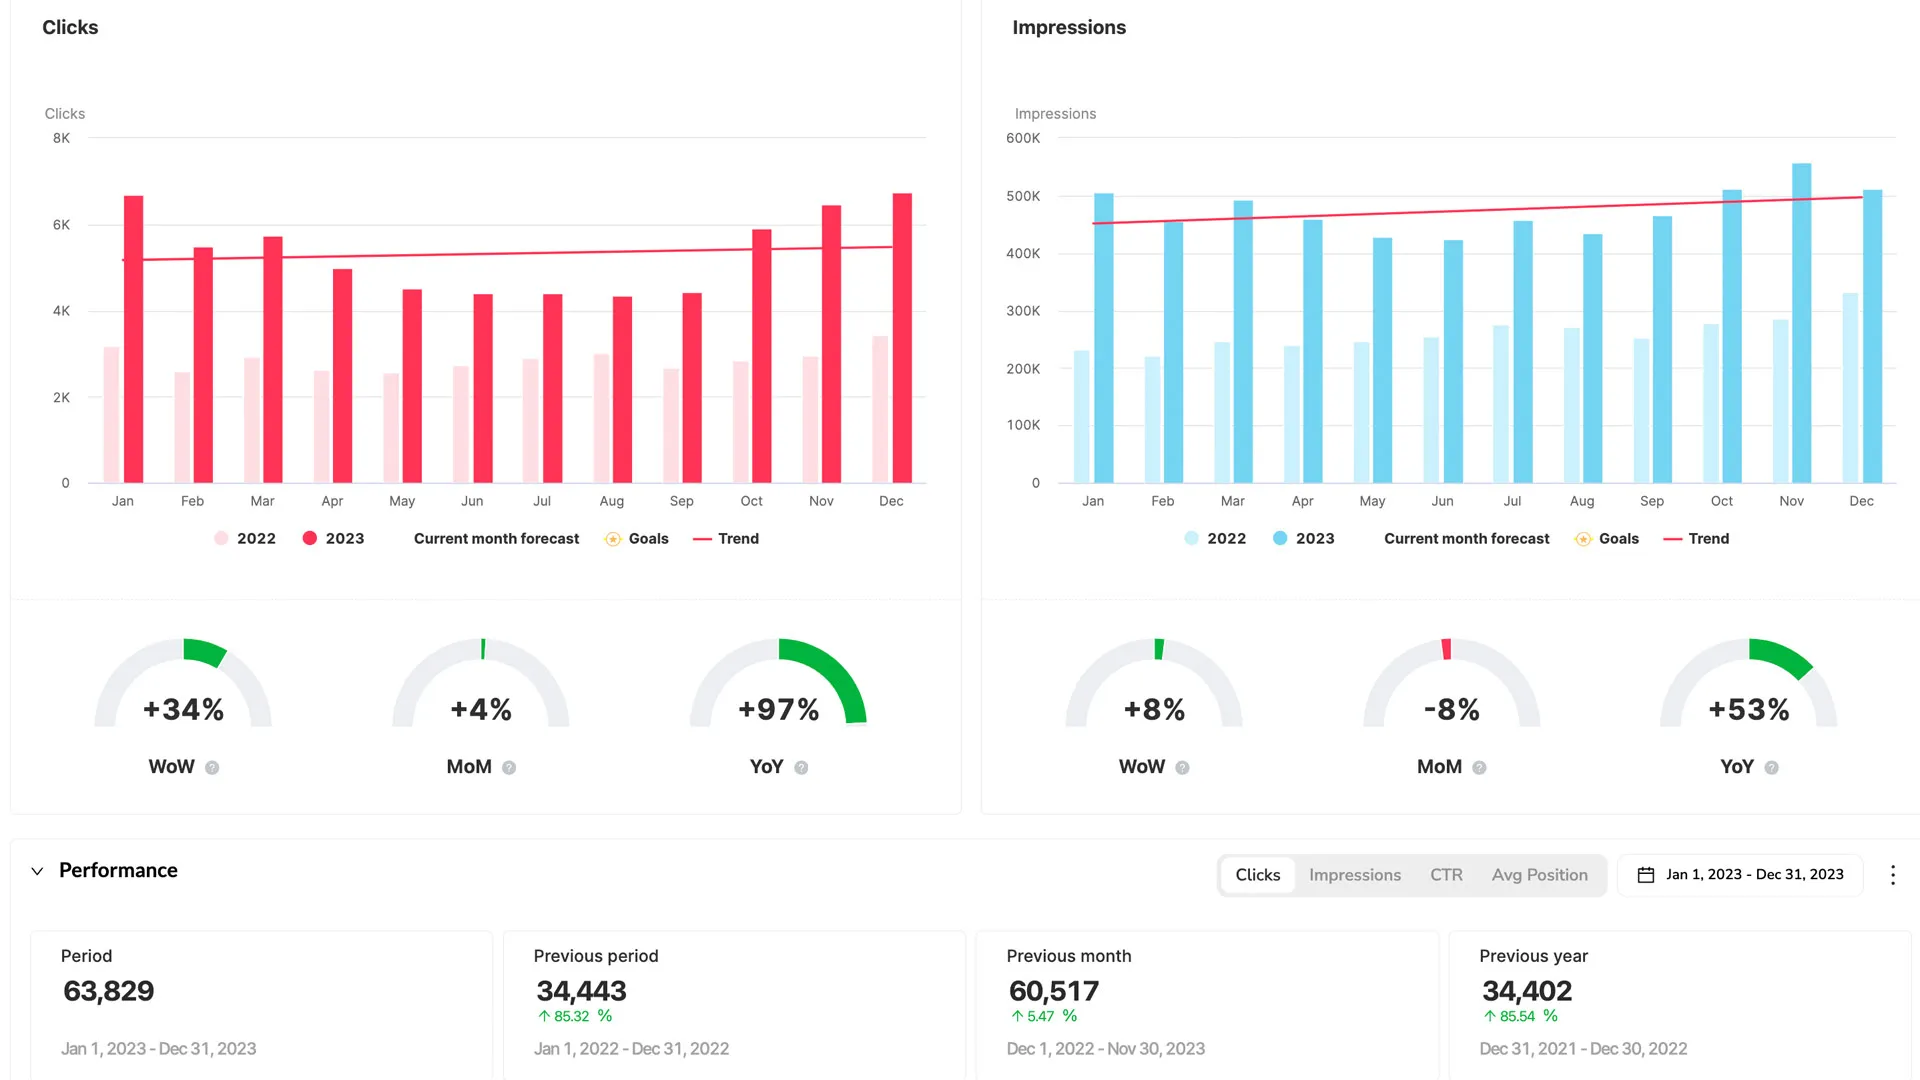Click the pink 2022 color dot in Clicks legend
This screenshot has height=1080, width=1920.
220,538
